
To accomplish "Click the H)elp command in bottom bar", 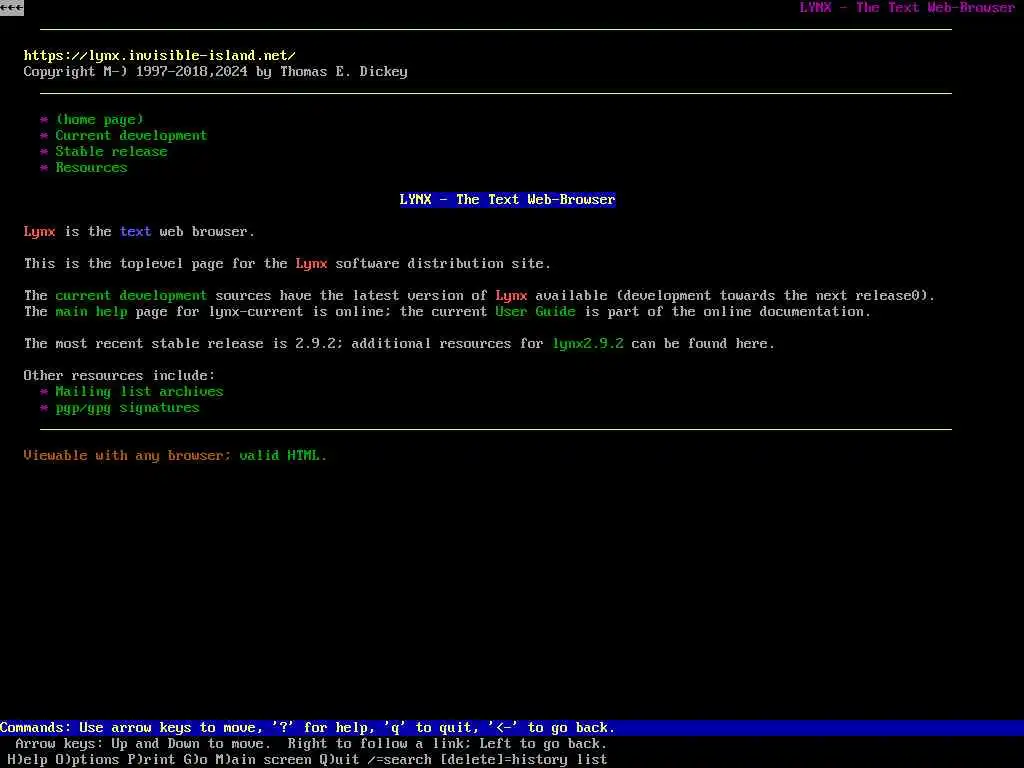I will tap(27, 760).
